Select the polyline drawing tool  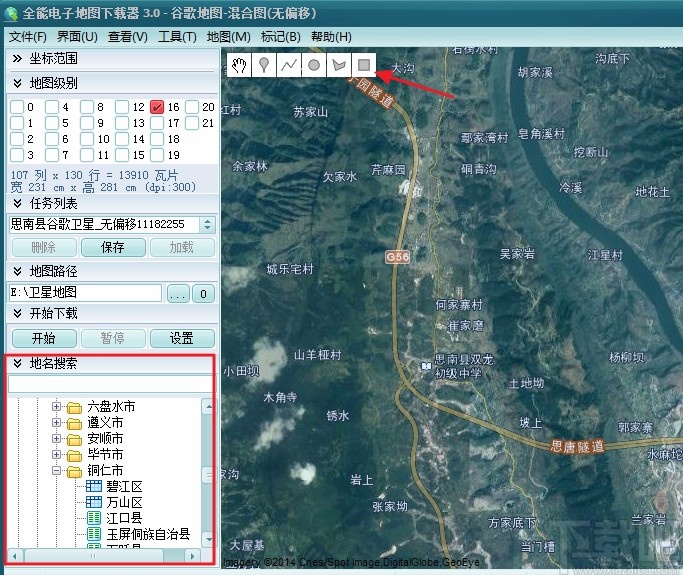point(289,65)
